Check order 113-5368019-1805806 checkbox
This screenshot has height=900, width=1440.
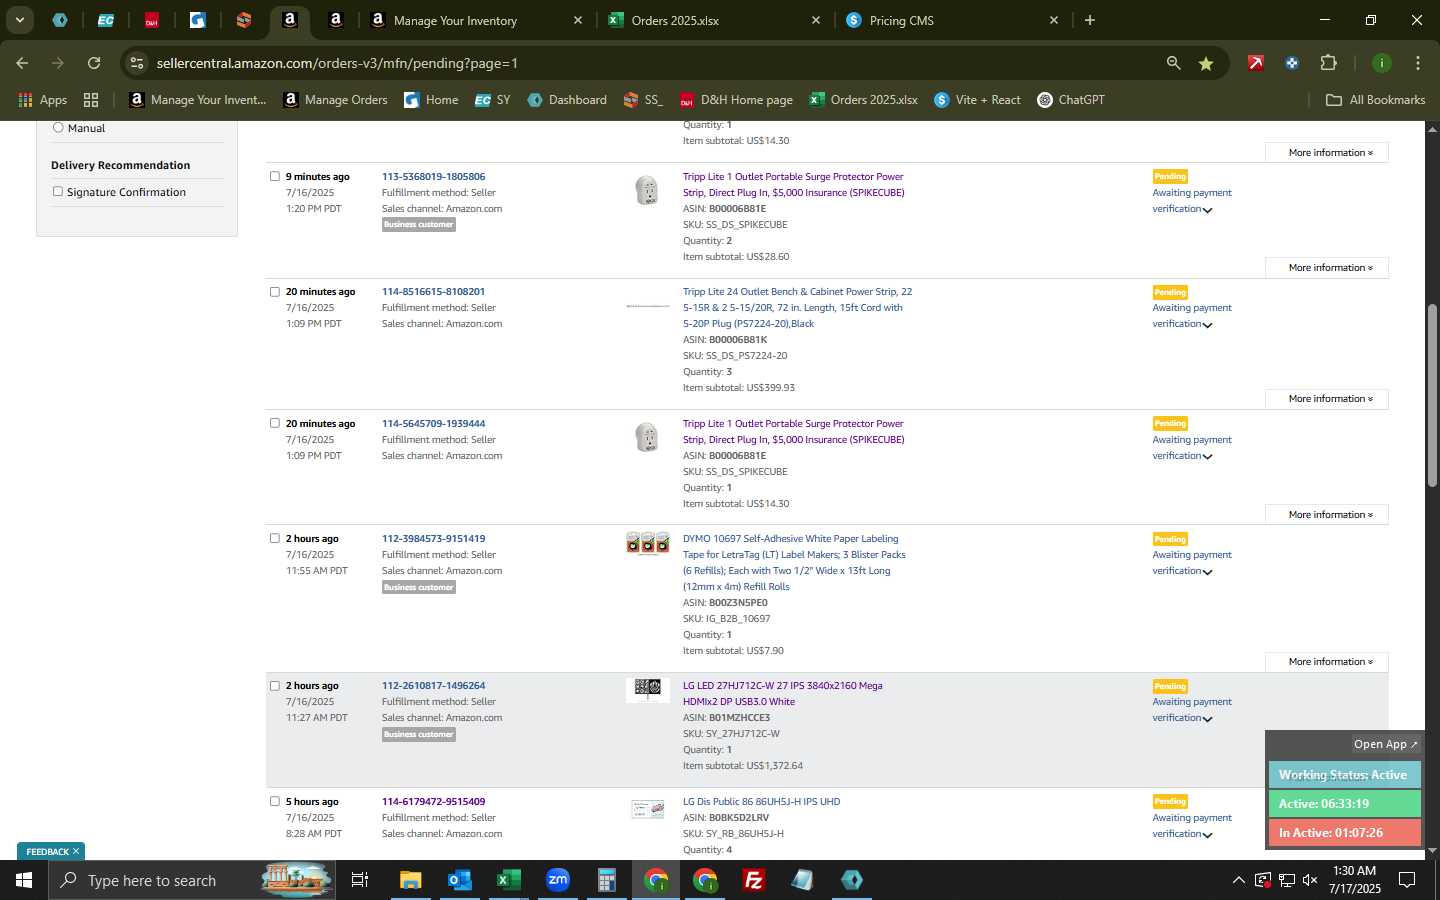275,176
